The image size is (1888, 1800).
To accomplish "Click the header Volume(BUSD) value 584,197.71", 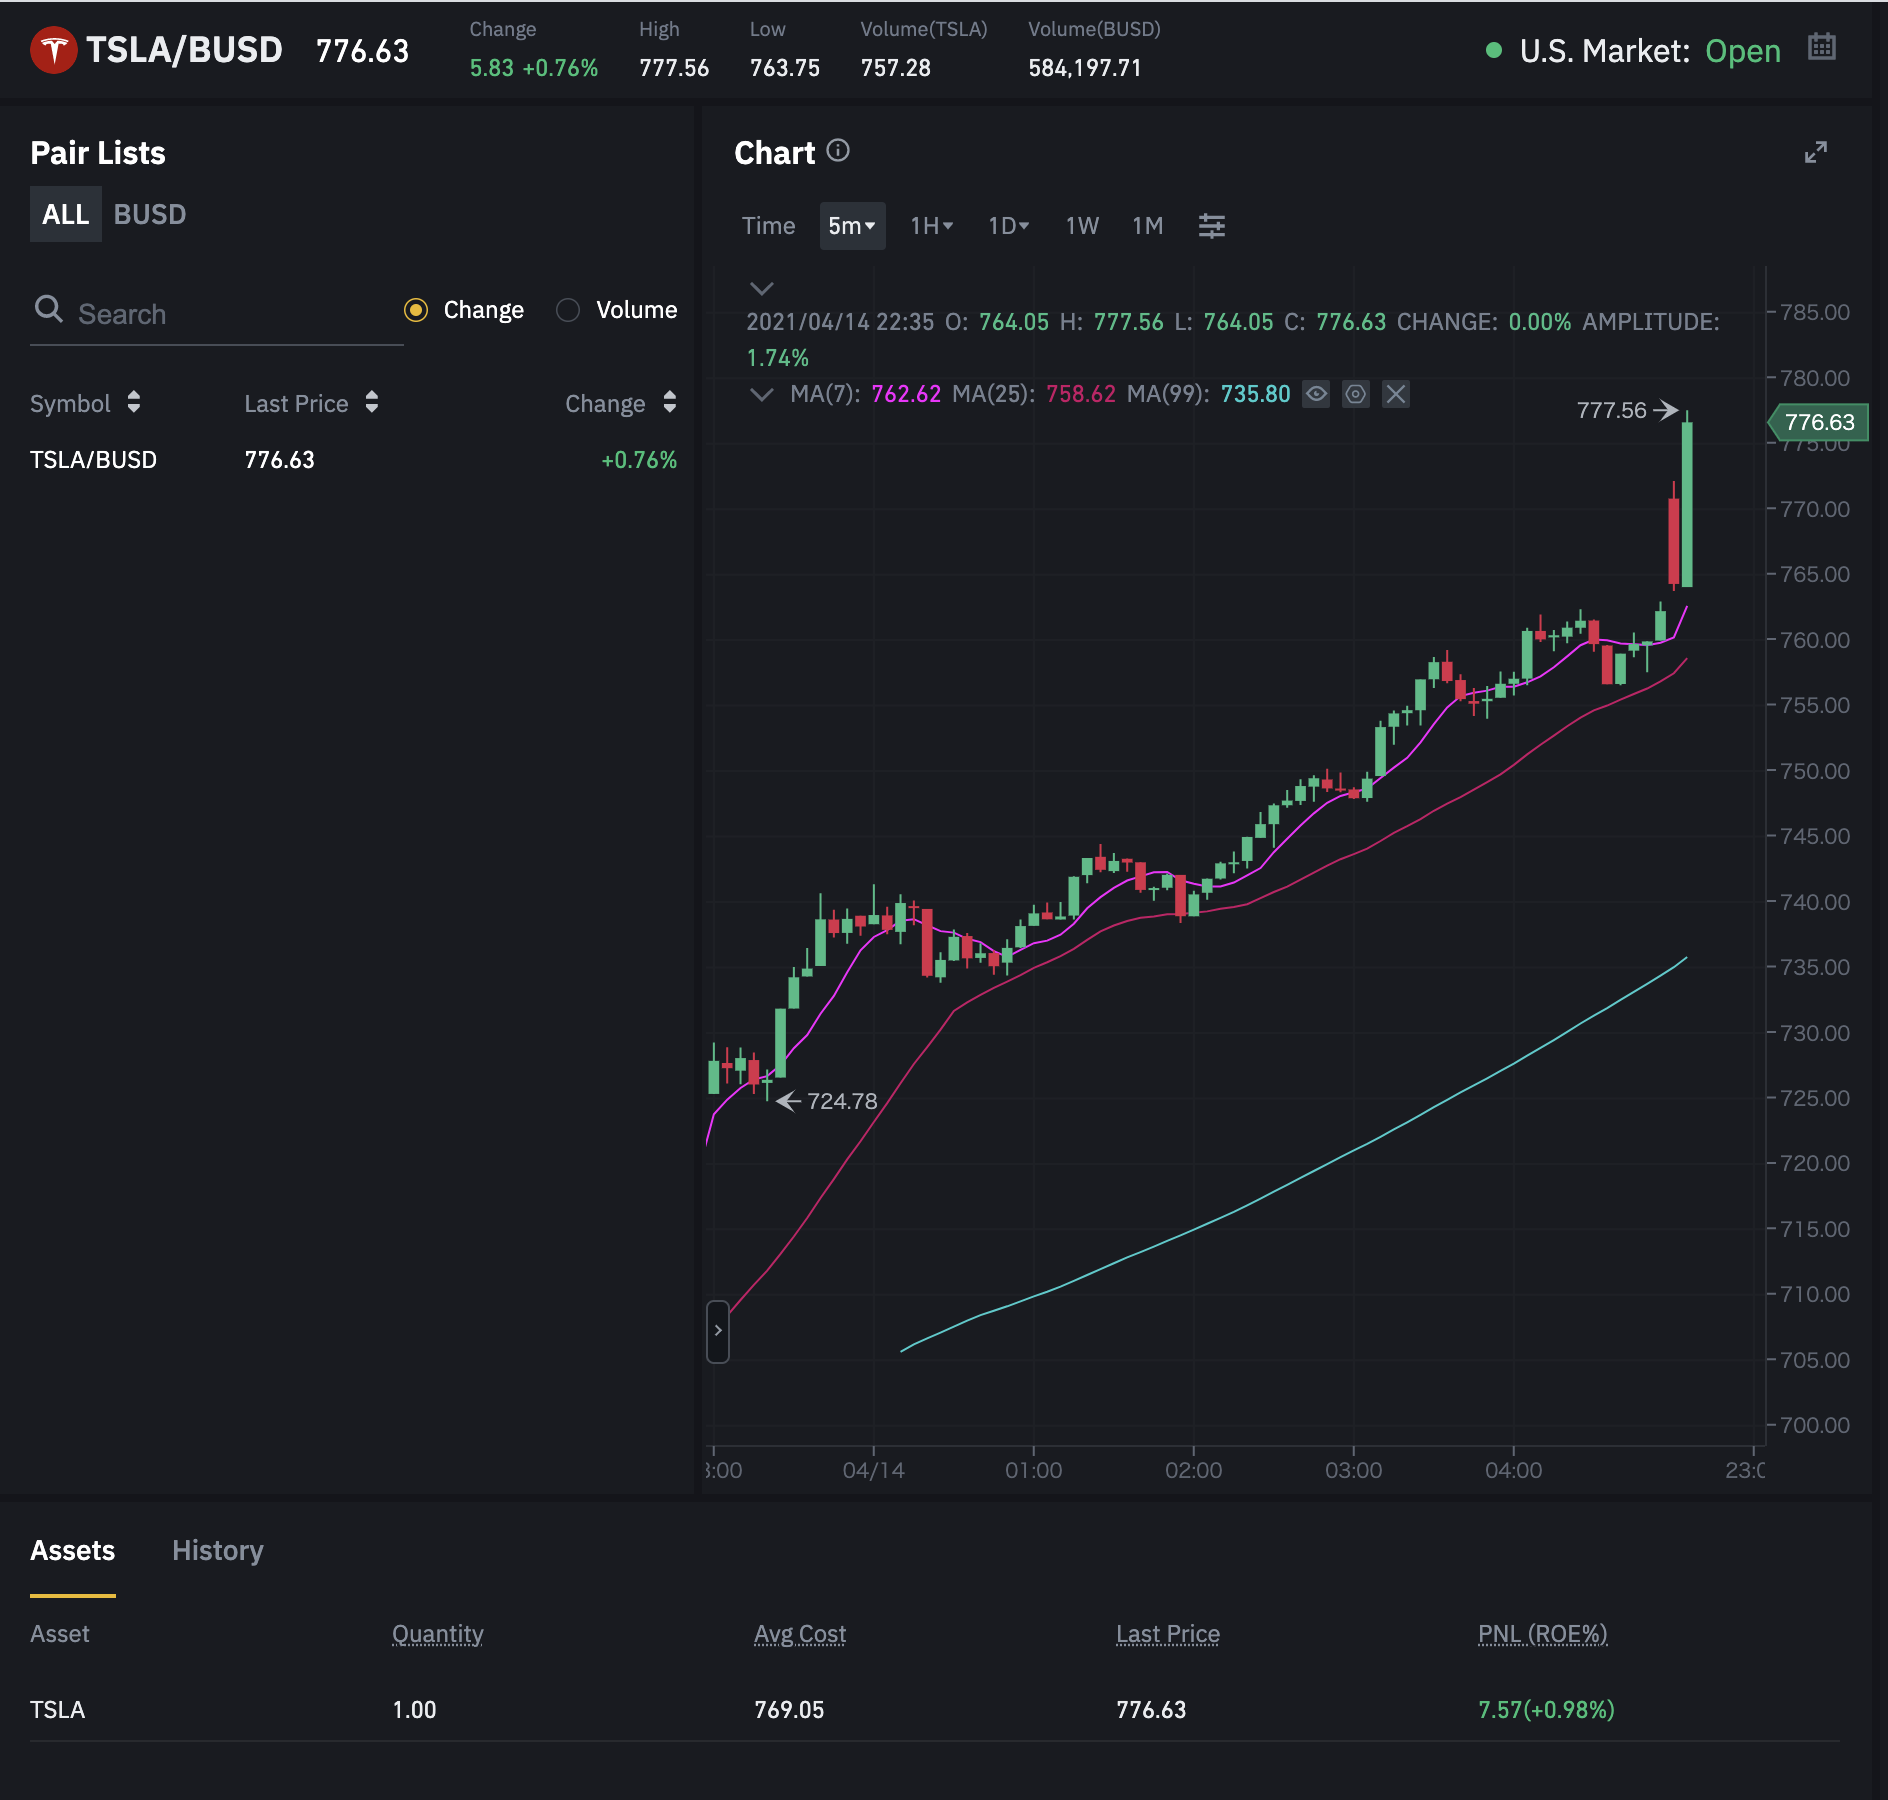I will click(1085, 68).
